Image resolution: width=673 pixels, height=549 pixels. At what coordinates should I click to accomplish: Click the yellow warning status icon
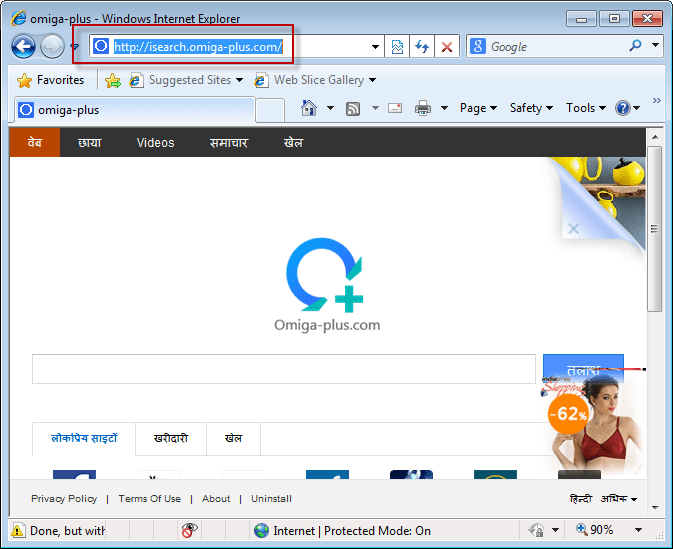[x=18, y=531]
